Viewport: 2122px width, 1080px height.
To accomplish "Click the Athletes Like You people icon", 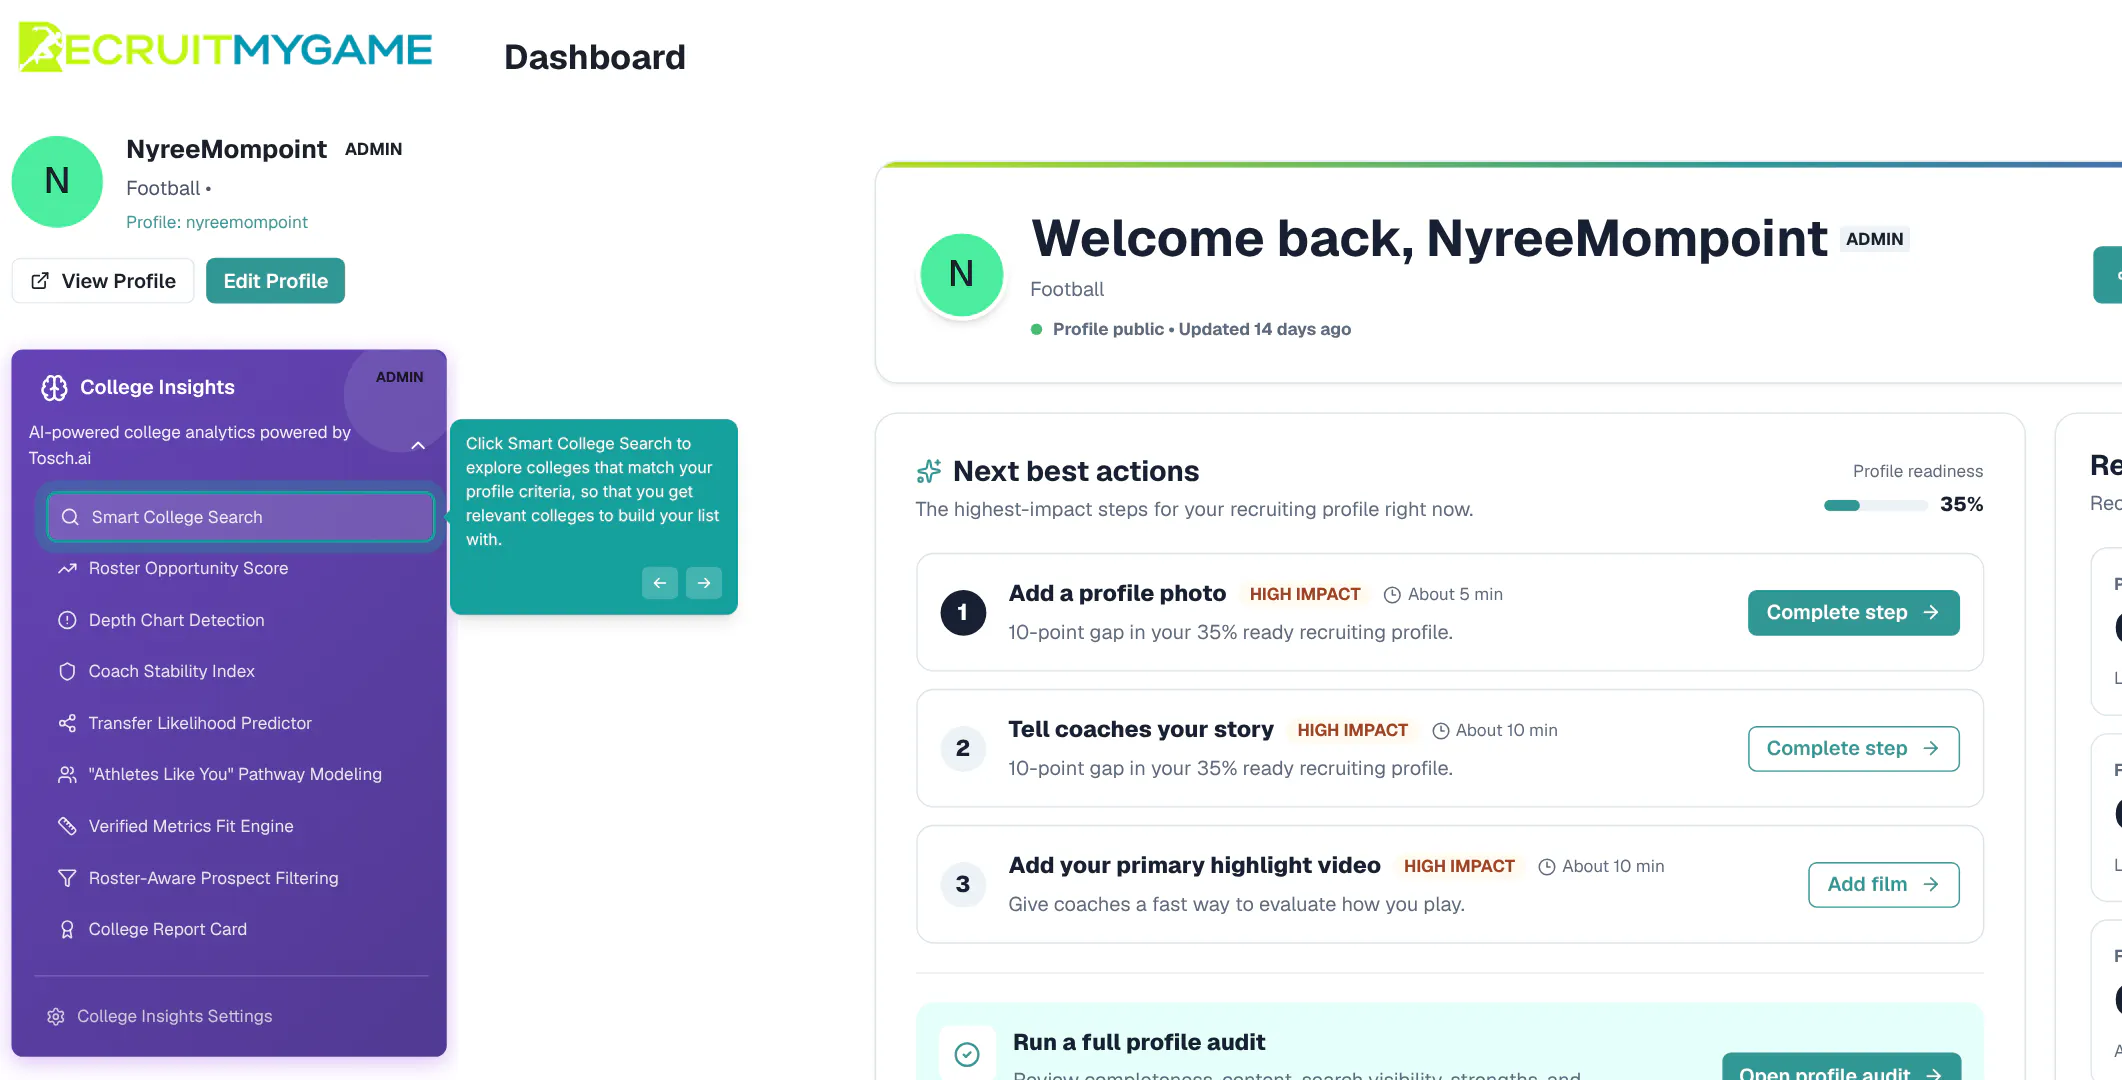I will pyautogui.click(x=67, y=774).
